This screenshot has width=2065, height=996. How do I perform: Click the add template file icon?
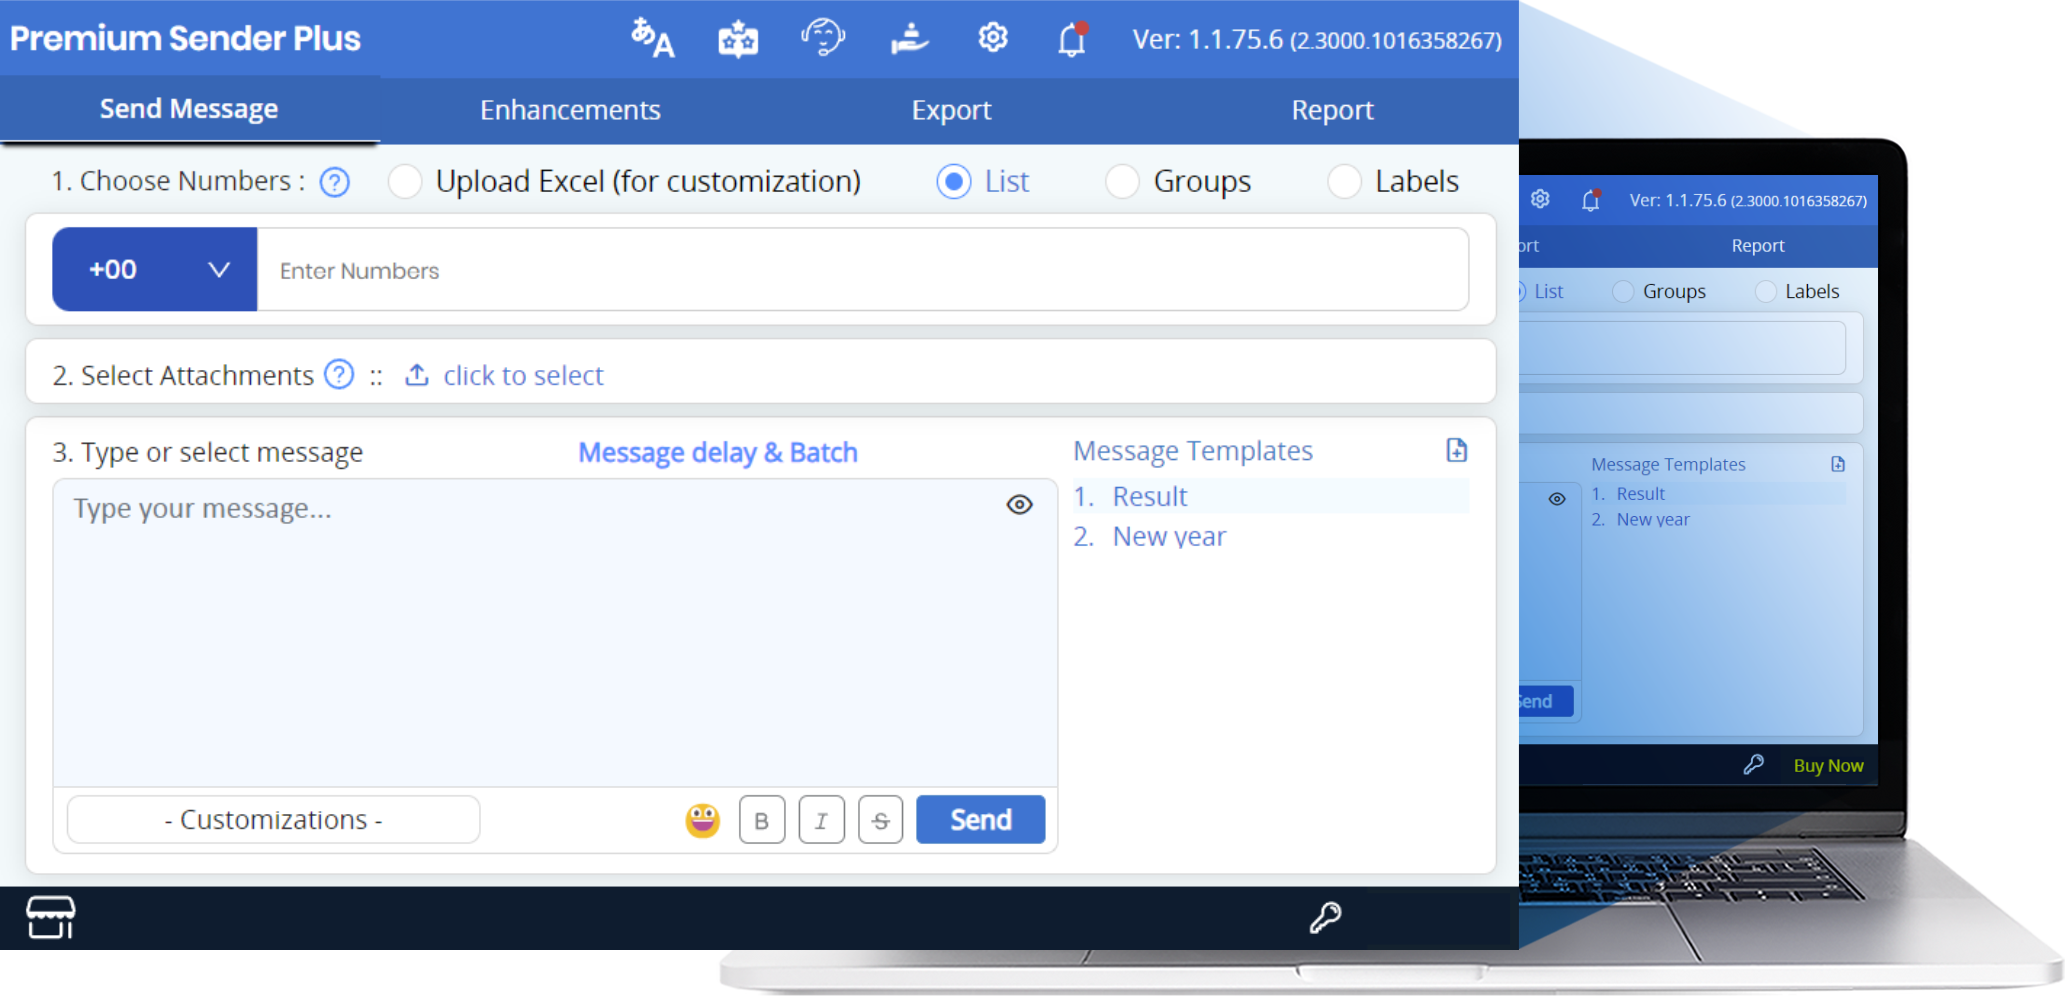click(x=1456, y=451)
